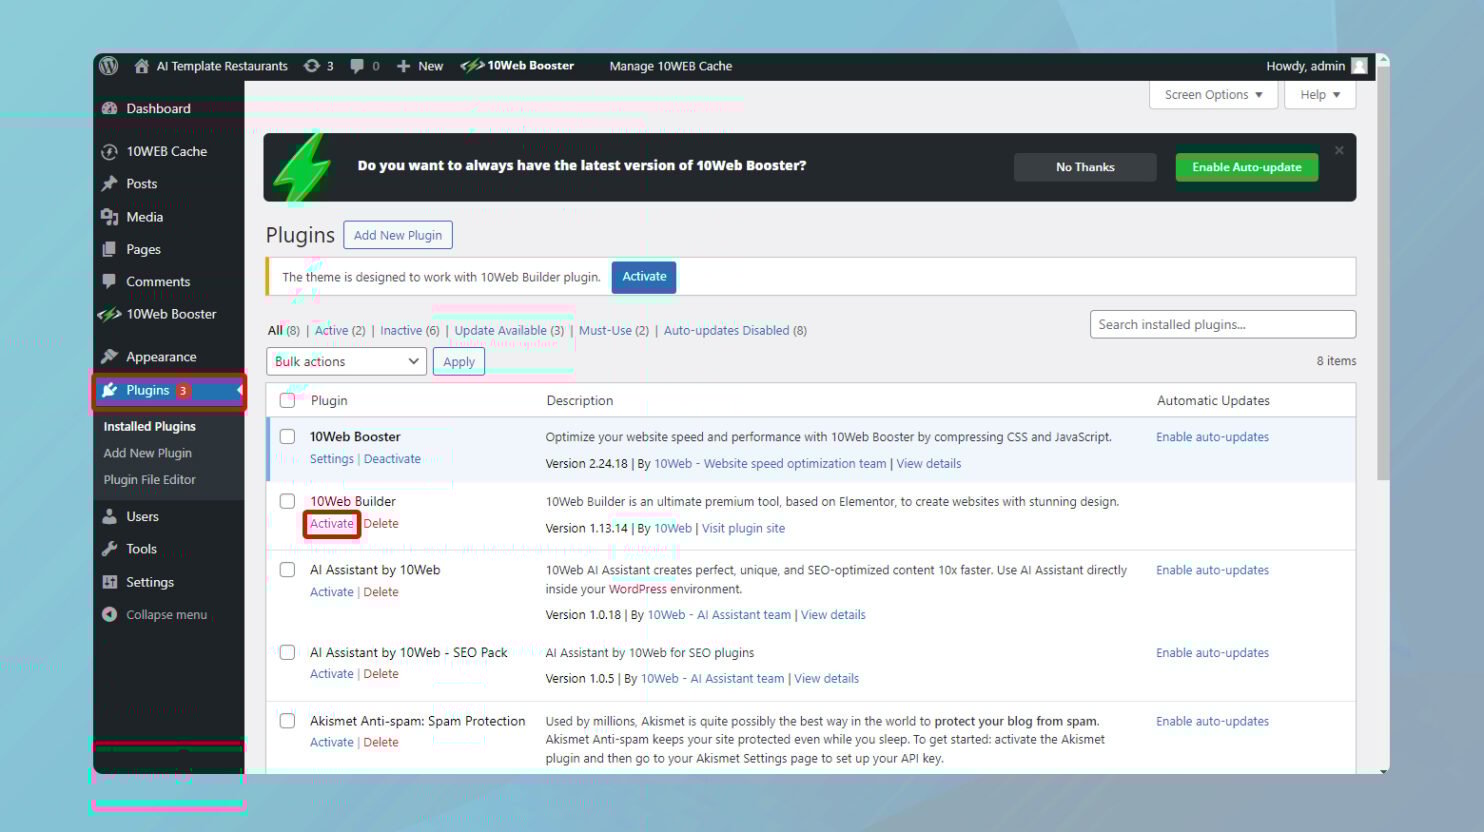Open comments via the speech bubble icon
This screenshot has width=1484, height=832.
[x=357, y=66]
